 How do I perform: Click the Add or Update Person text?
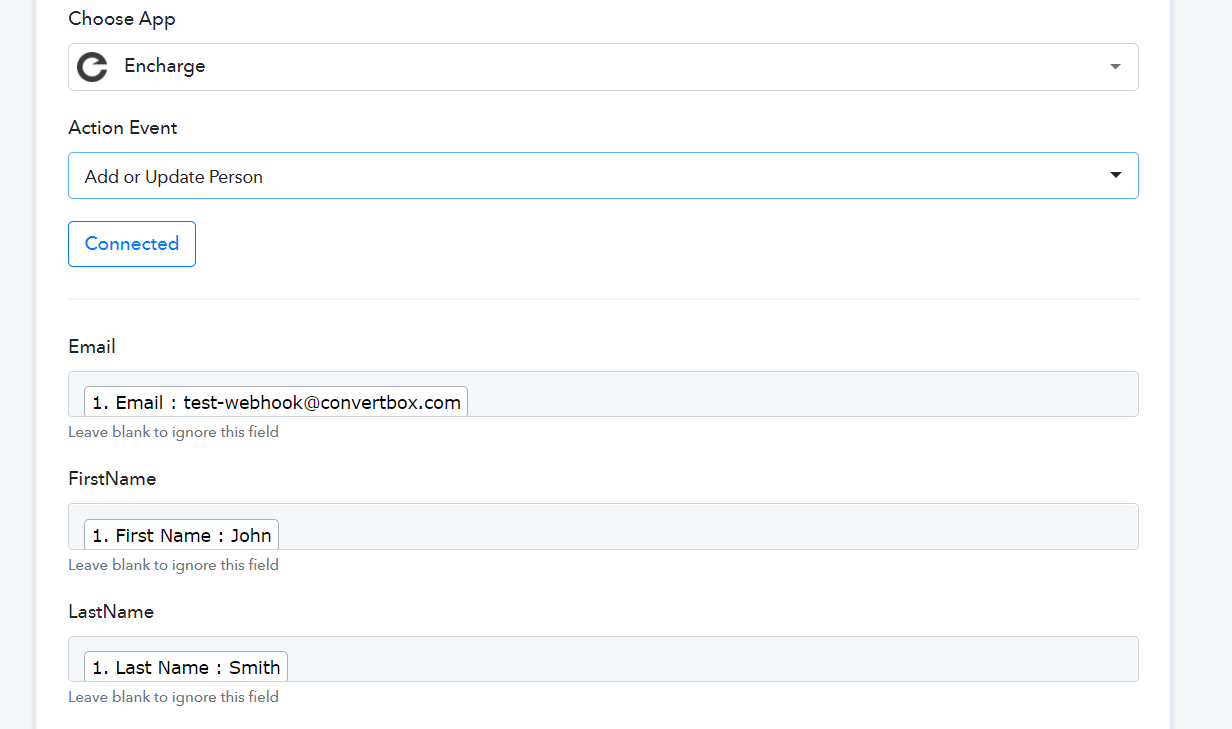coord(174,177)
